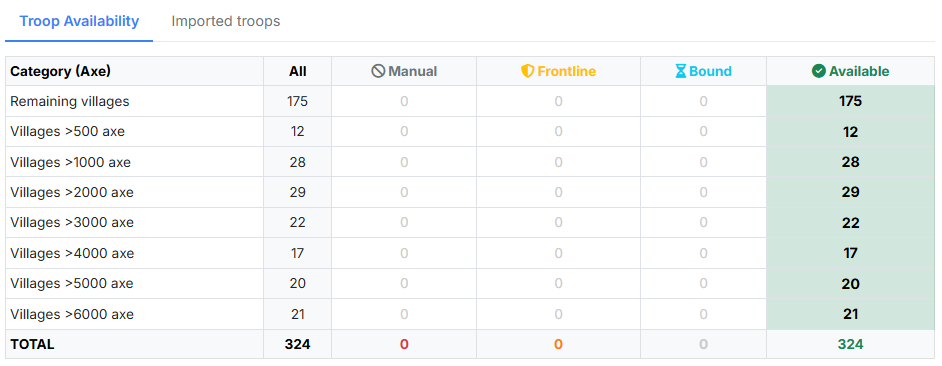Click Available value 21 for >6000 axe

(x=851, y=314)
